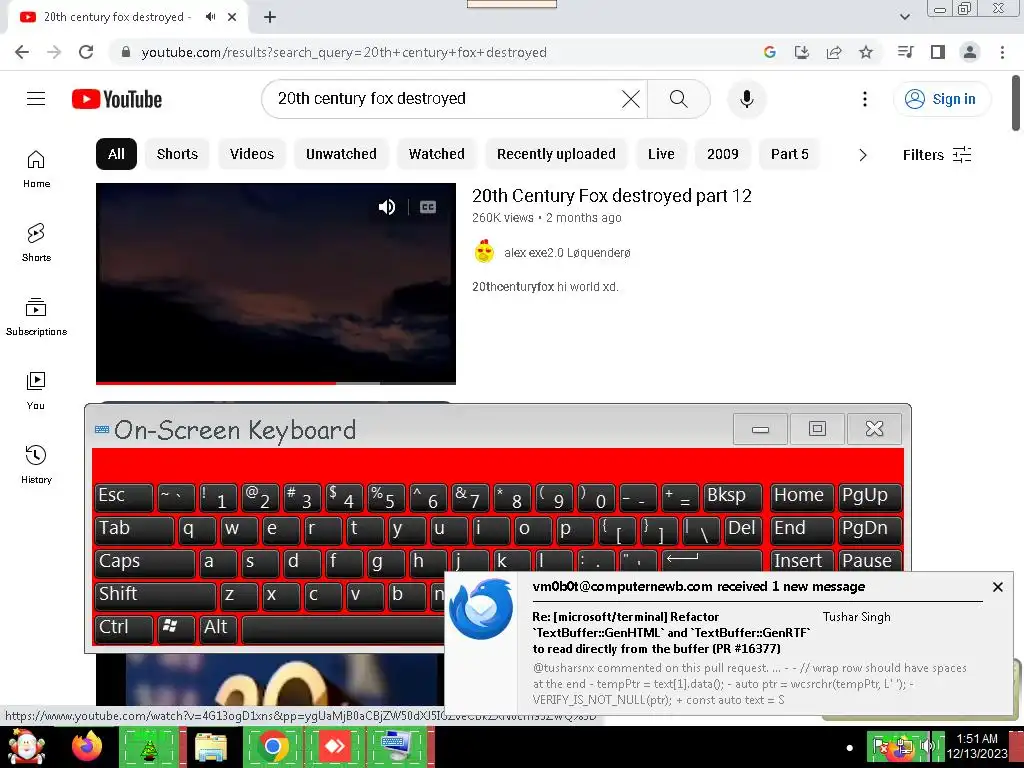Select the Shorts filter chip
1024x768 pixels.
point(177,154)
